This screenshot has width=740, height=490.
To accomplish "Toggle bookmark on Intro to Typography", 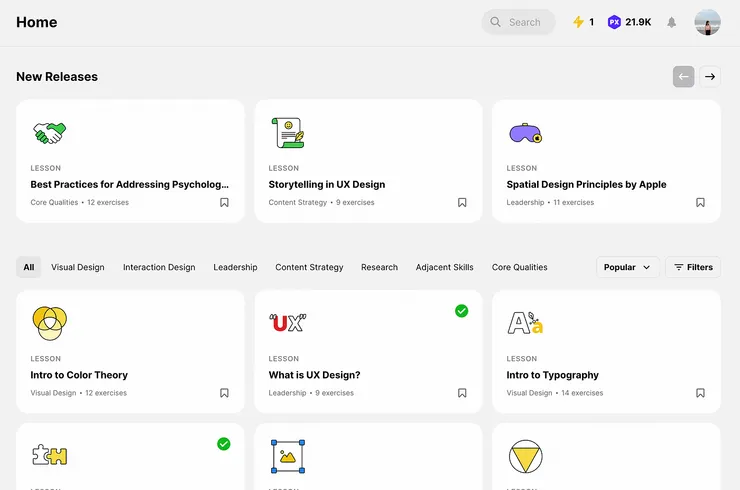I will [700, 393].
